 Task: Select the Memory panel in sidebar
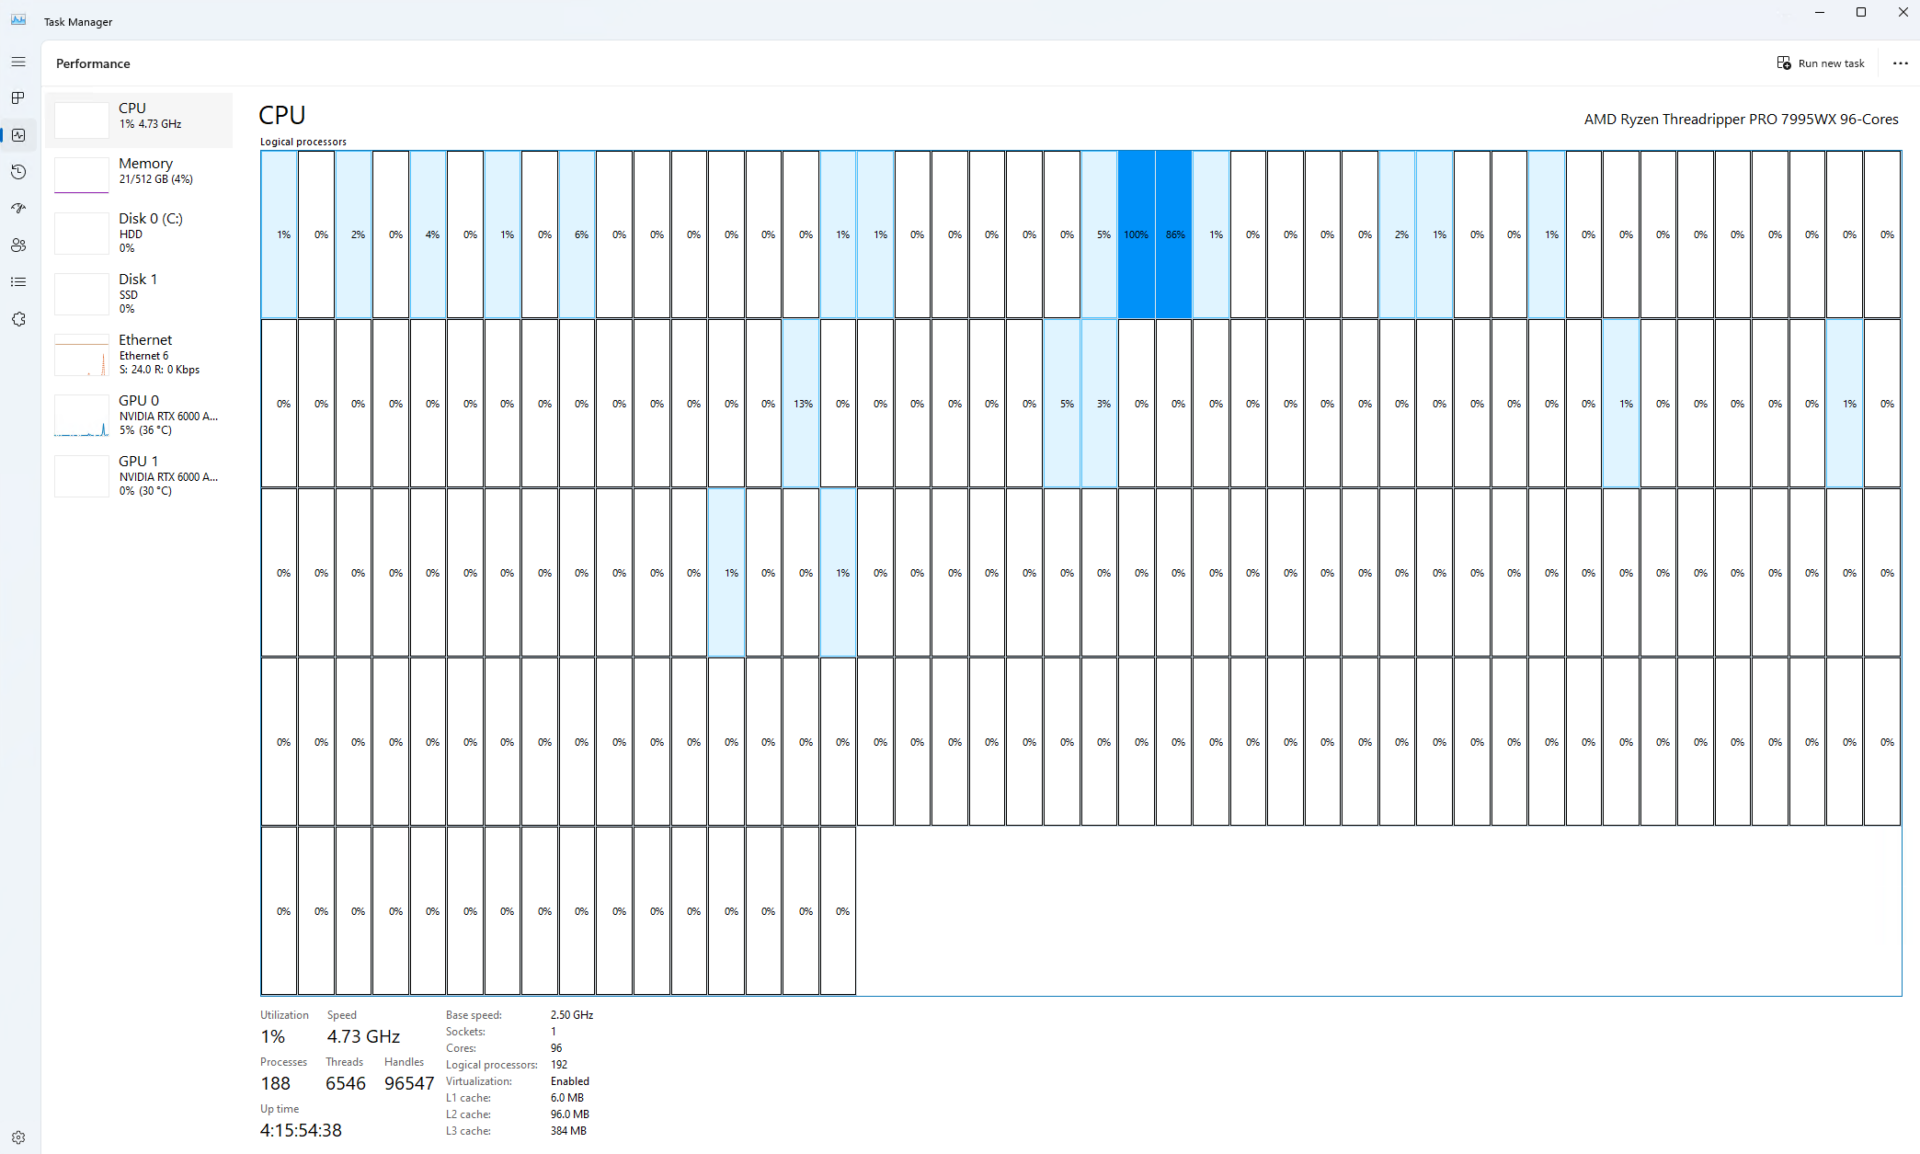[140, 173]
